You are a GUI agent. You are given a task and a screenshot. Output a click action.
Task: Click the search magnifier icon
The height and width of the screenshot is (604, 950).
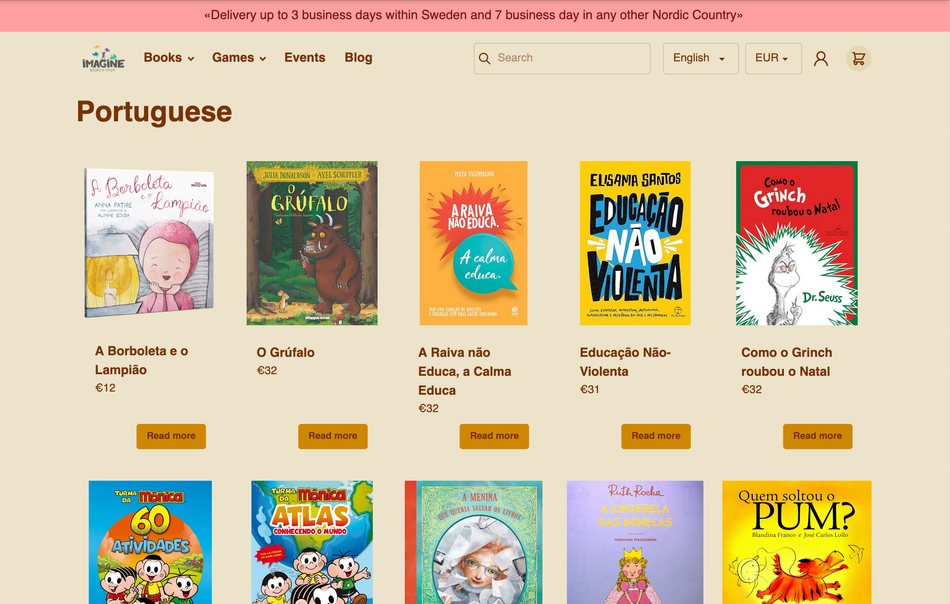(x=485, y=58)
